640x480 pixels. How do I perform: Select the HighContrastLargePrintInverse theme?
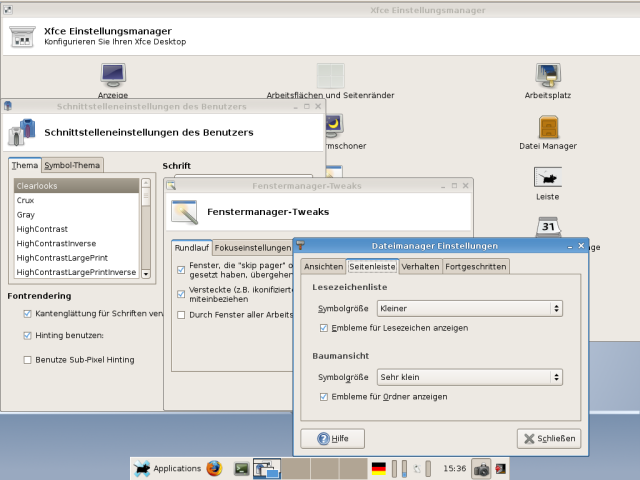pyautogui.click(x=77, y=272)
